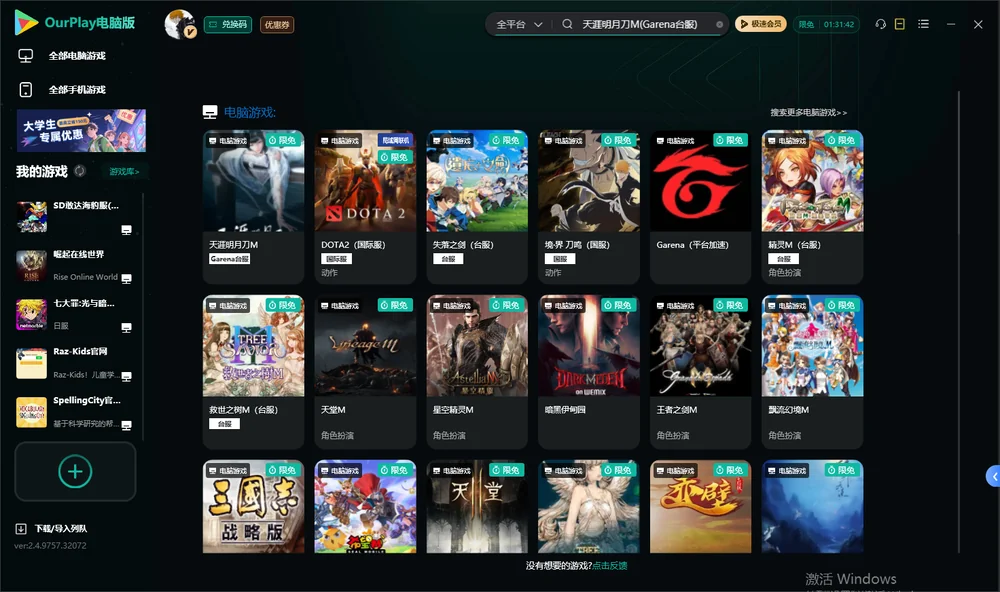This screenshot has width=1000, height=592.
Task: Click the 电脑游戏 section header icon
Action: 210,112
